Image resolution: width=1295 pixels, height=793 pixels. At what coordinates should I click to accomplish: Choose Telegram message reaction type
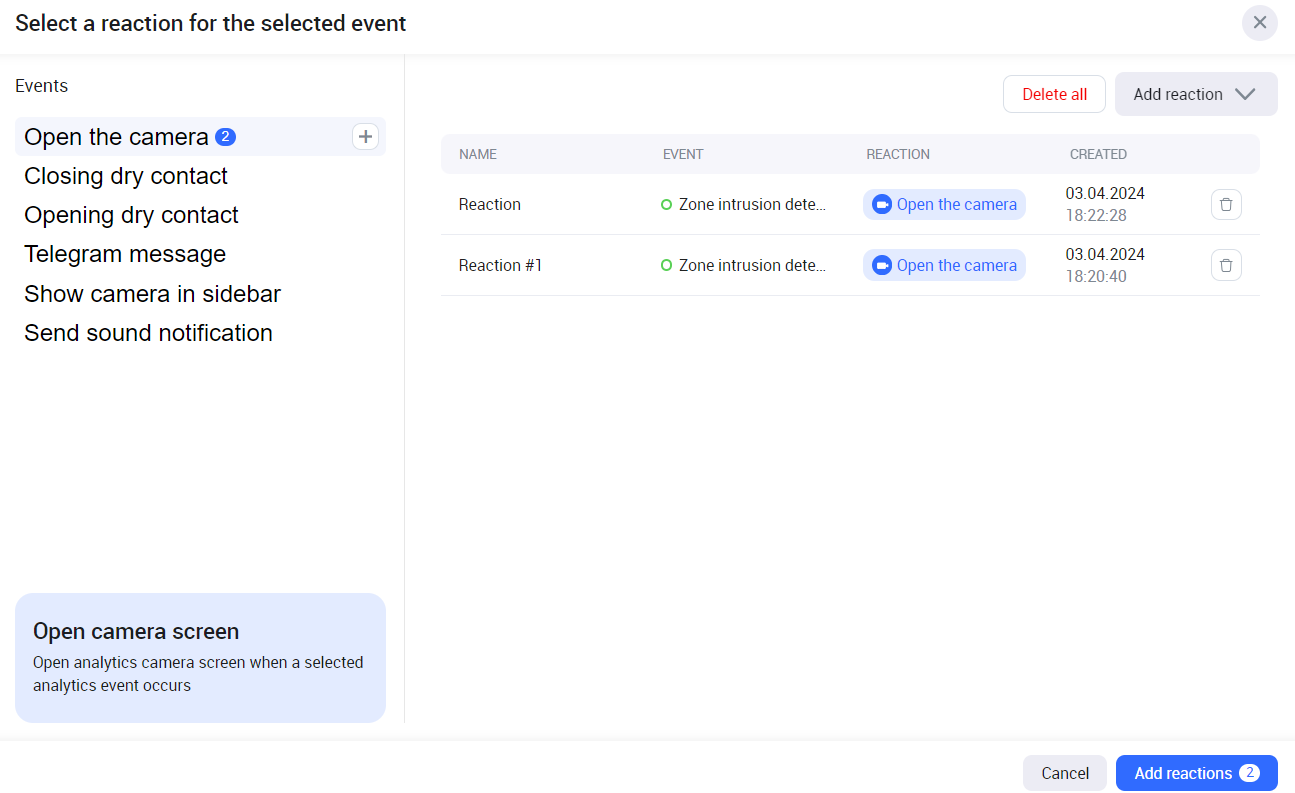pyautogui.click(x=125, y=254)
